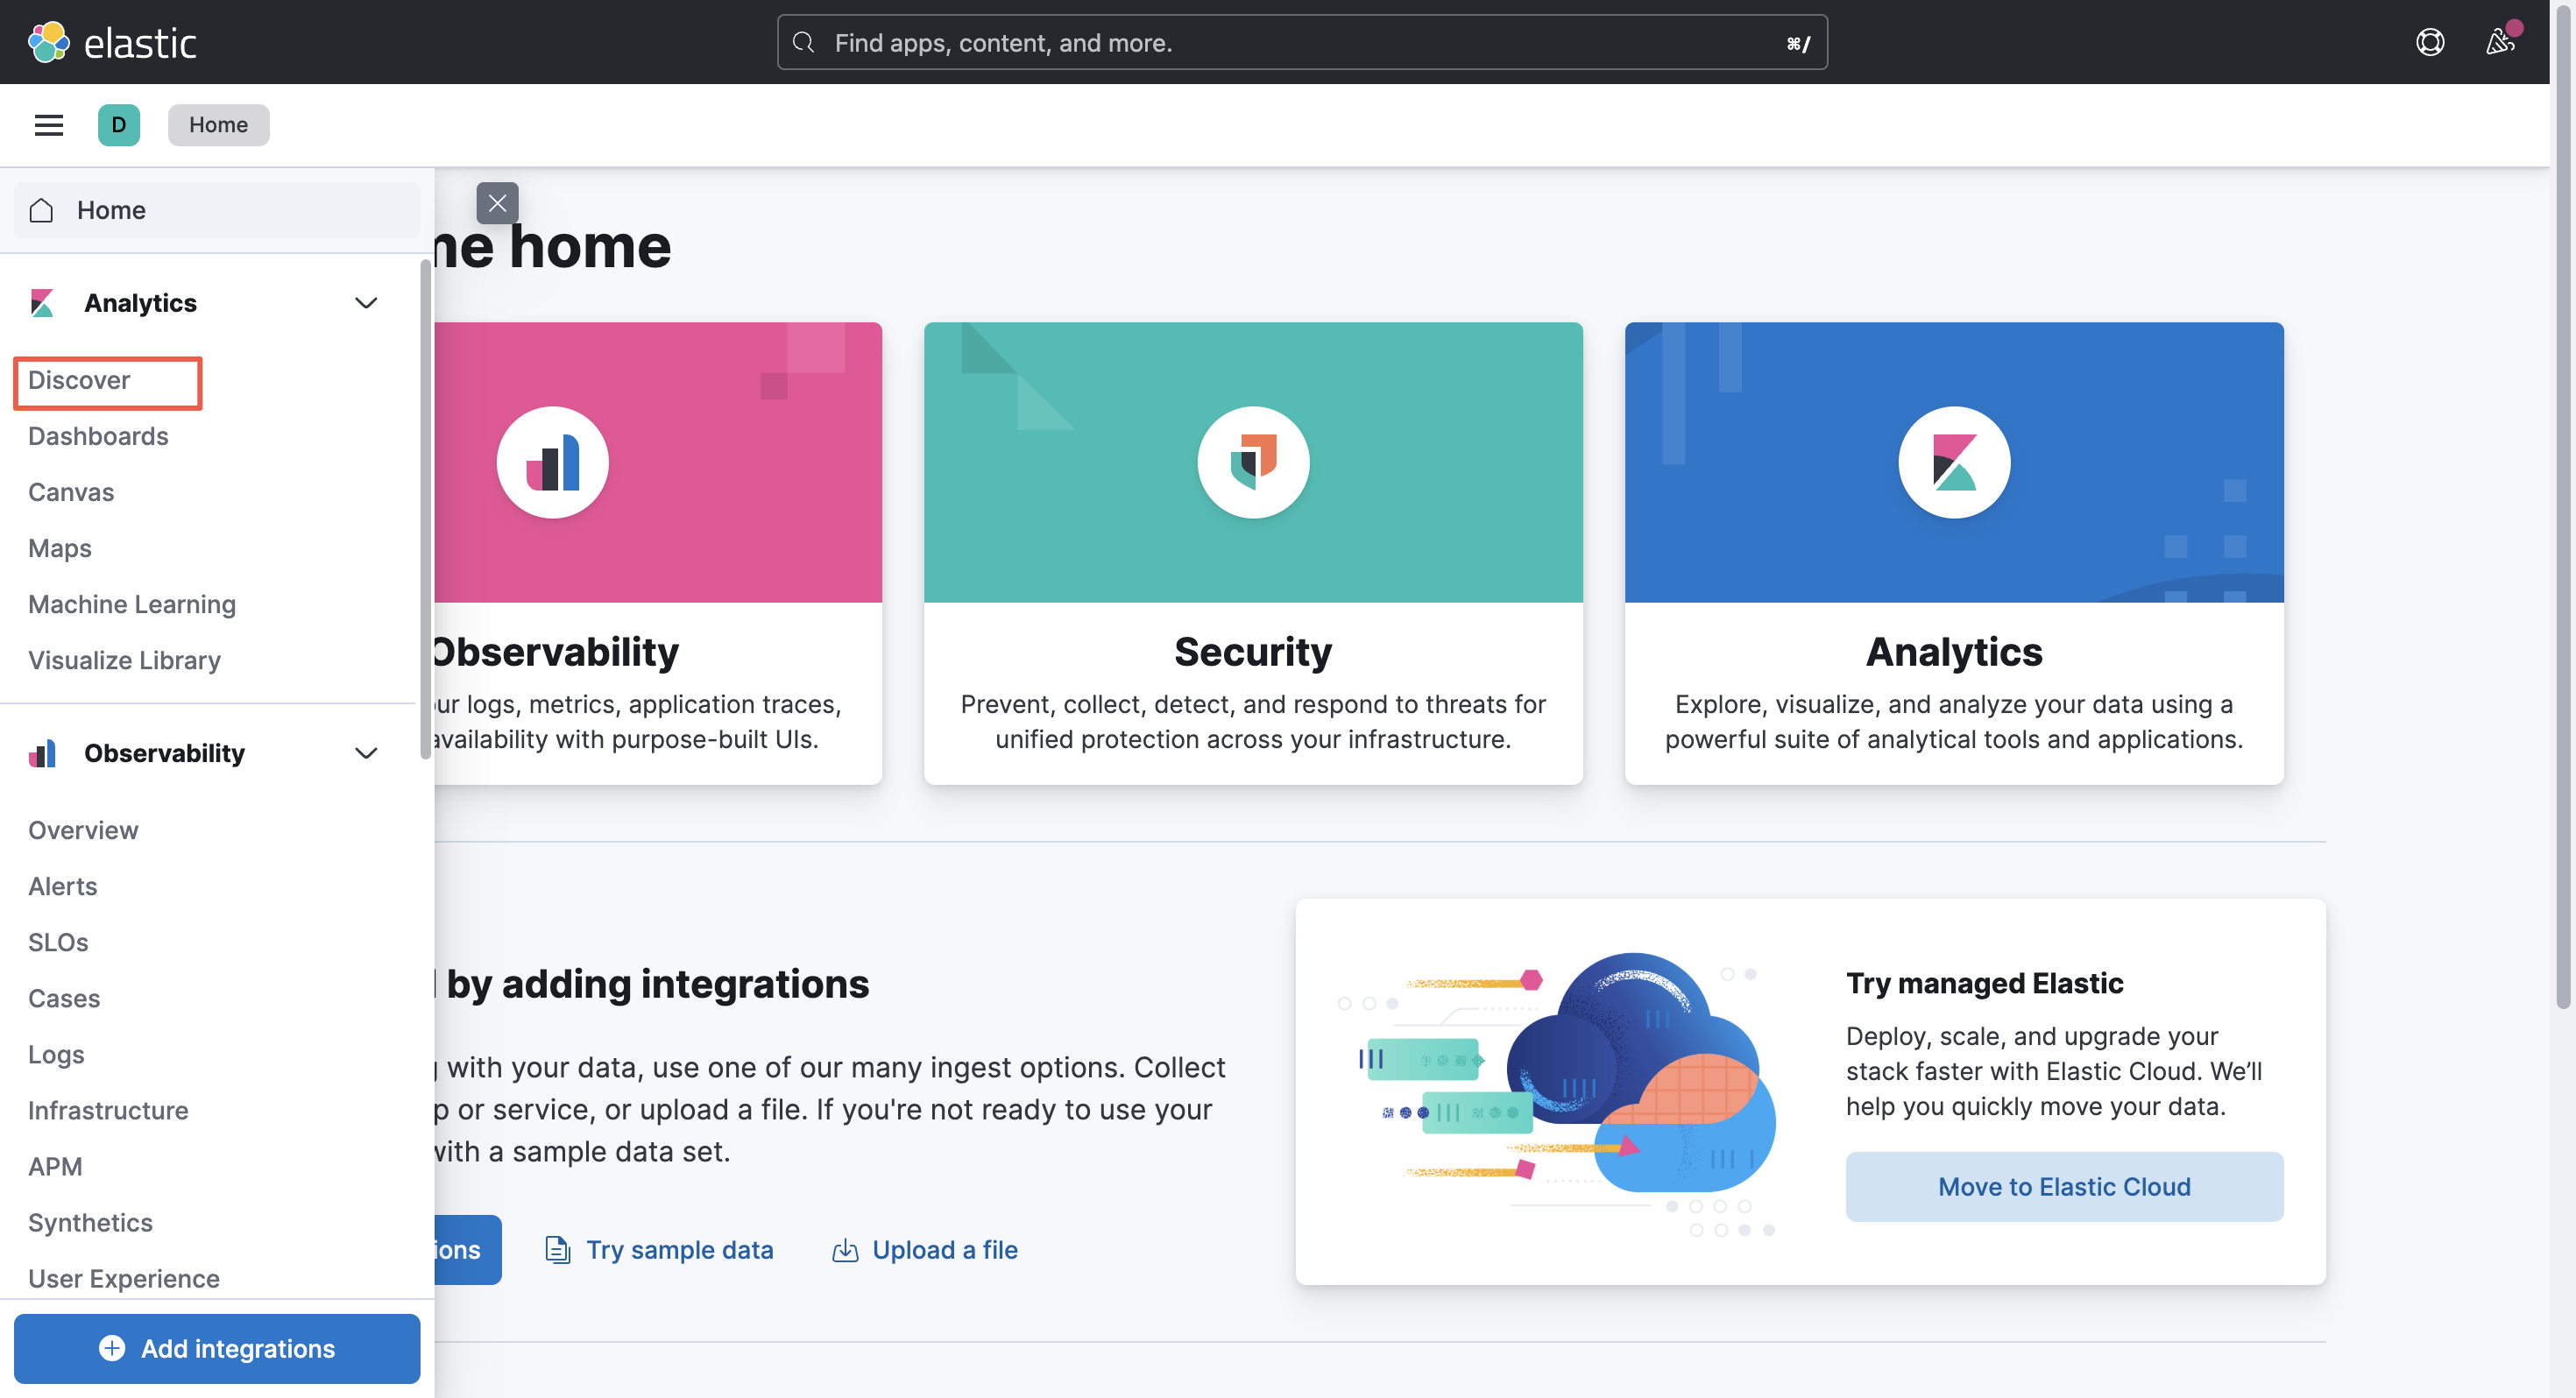The width and height of the screenshot is (2576, 1398).
Task: Click the Home breadcrumb
Action: tap(218, 125)
